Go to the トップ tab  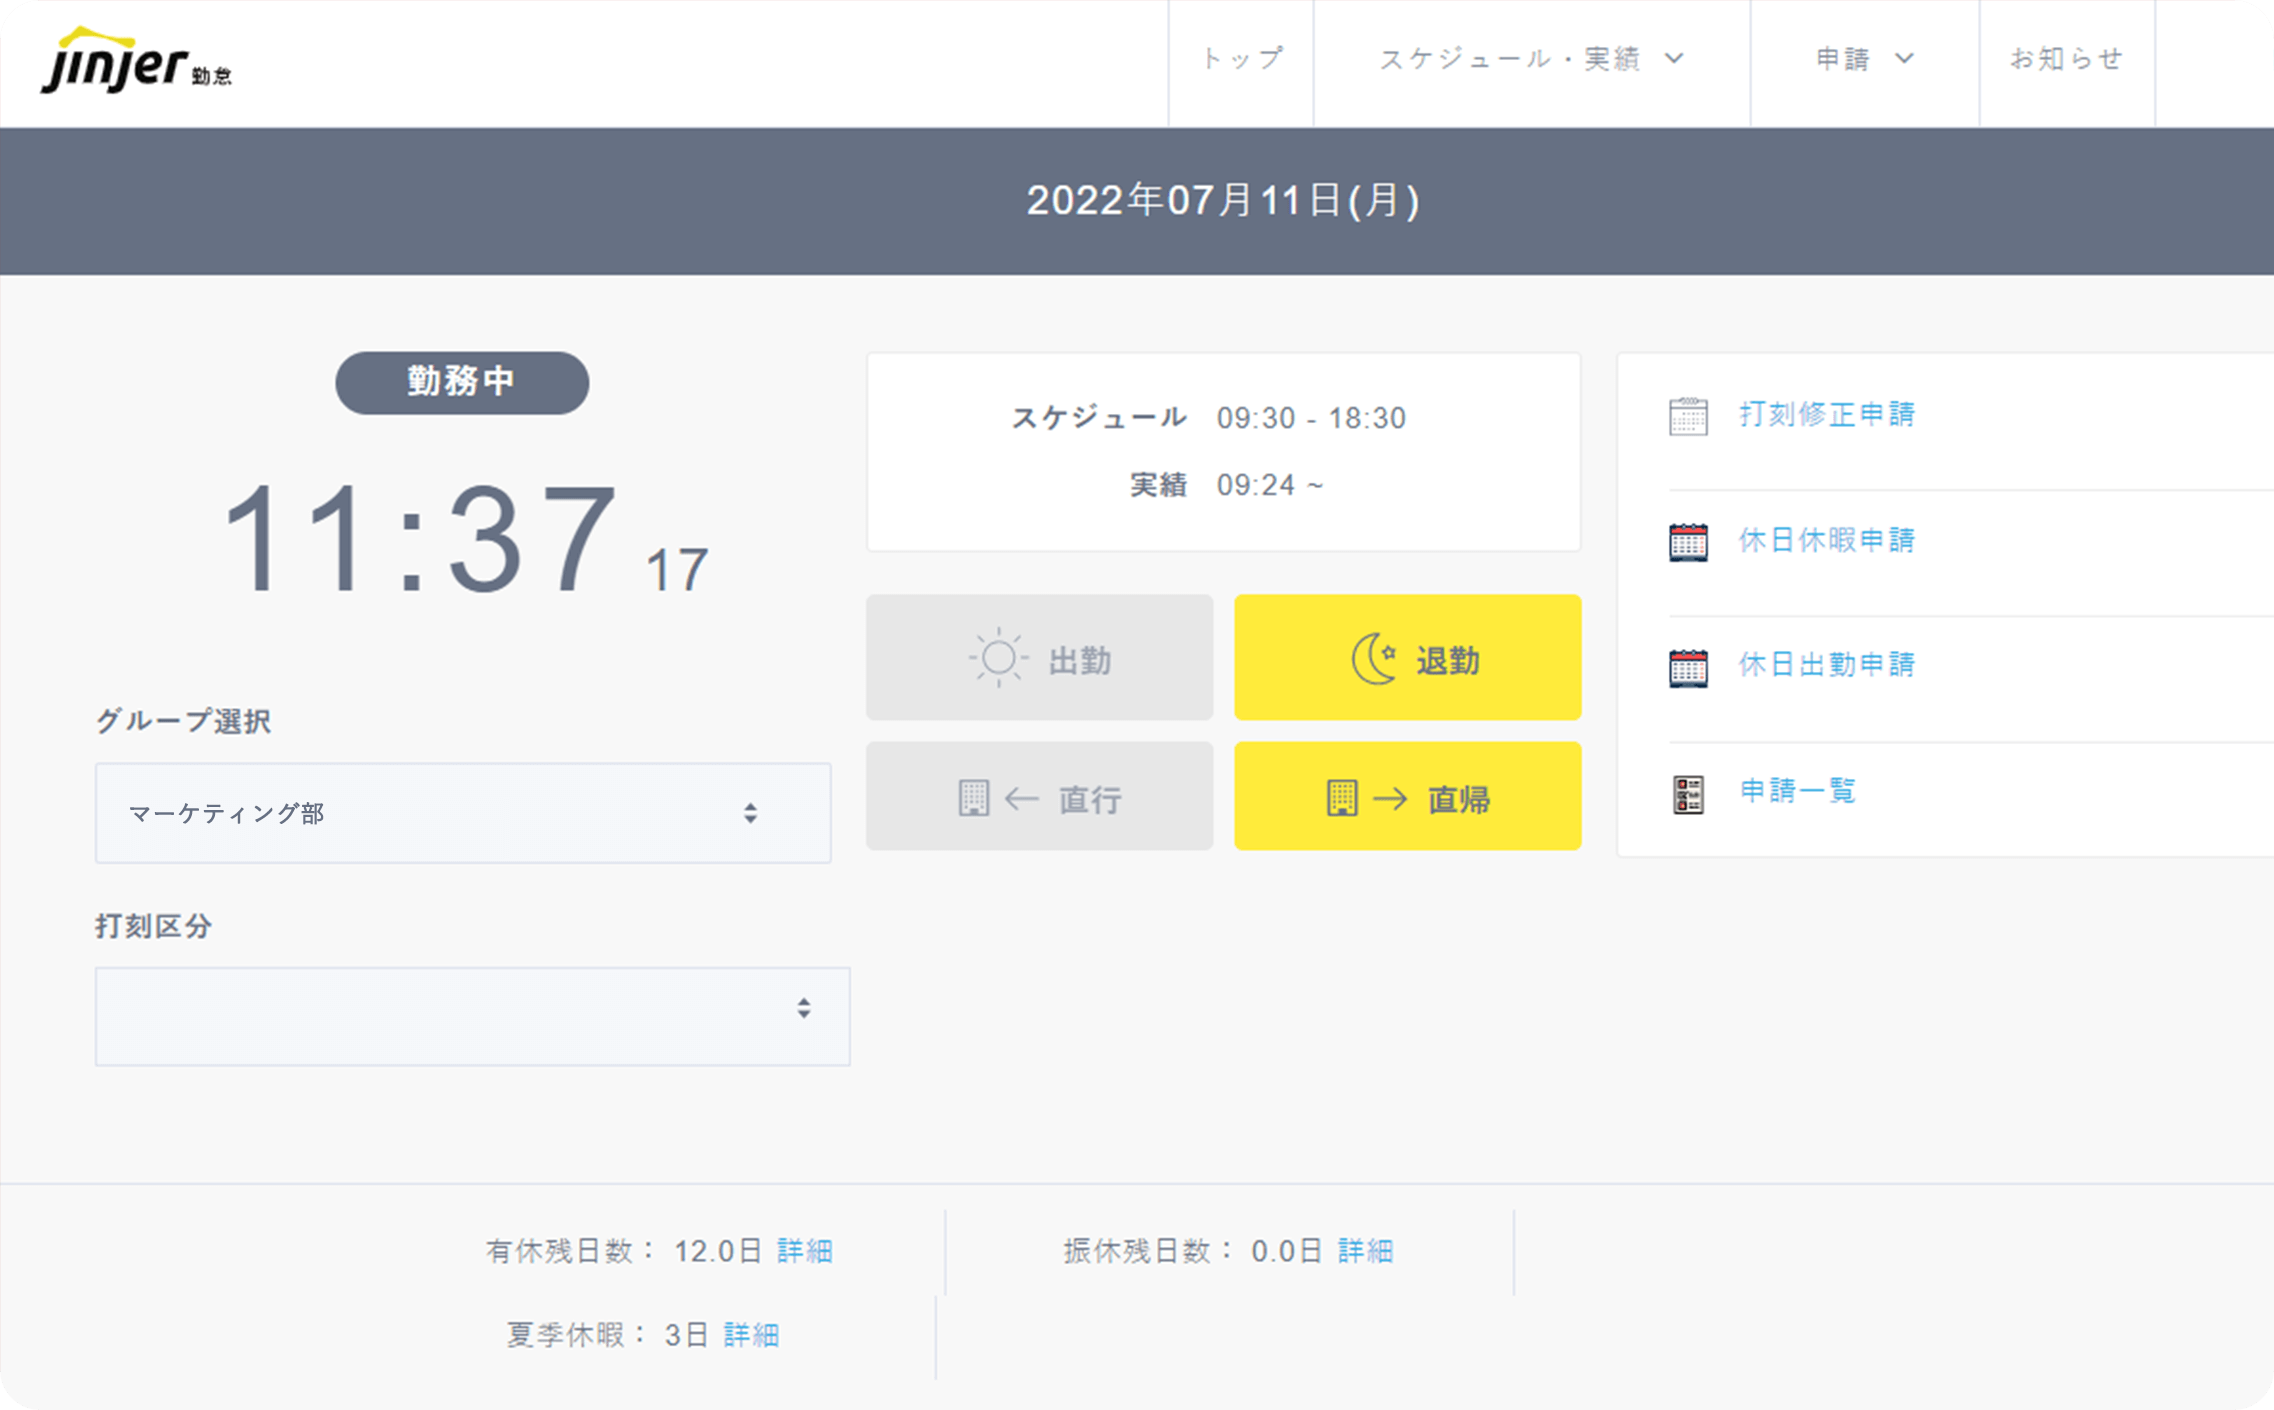1241,59
